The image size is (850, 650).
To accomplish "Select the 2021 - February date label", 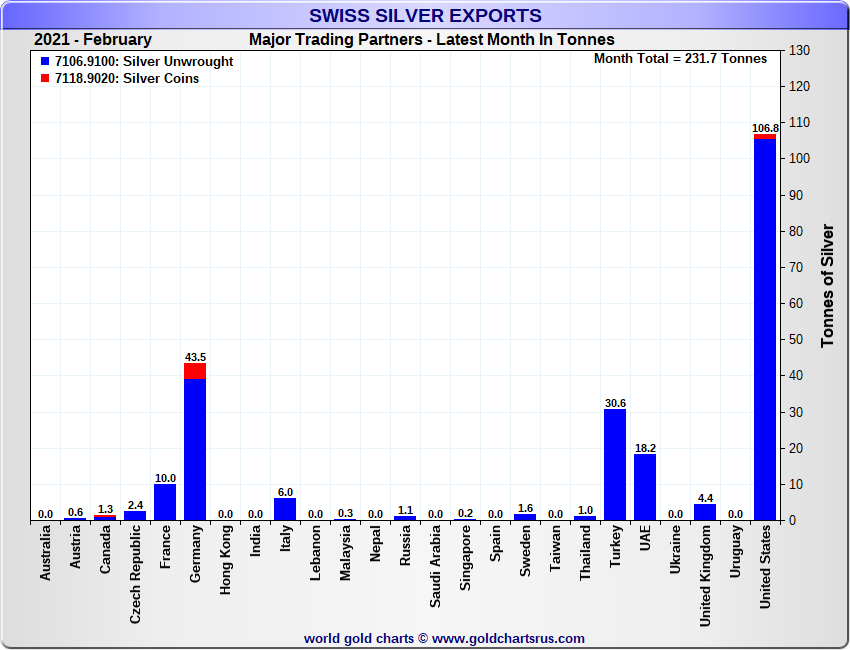I will click(x=93, y=40).
